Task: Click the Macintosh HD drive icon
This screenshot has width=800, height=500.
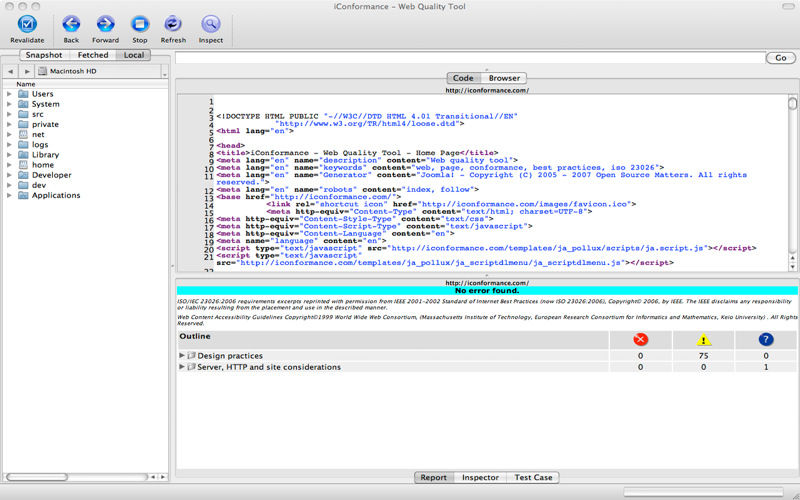Action: (x=43, y=71)
